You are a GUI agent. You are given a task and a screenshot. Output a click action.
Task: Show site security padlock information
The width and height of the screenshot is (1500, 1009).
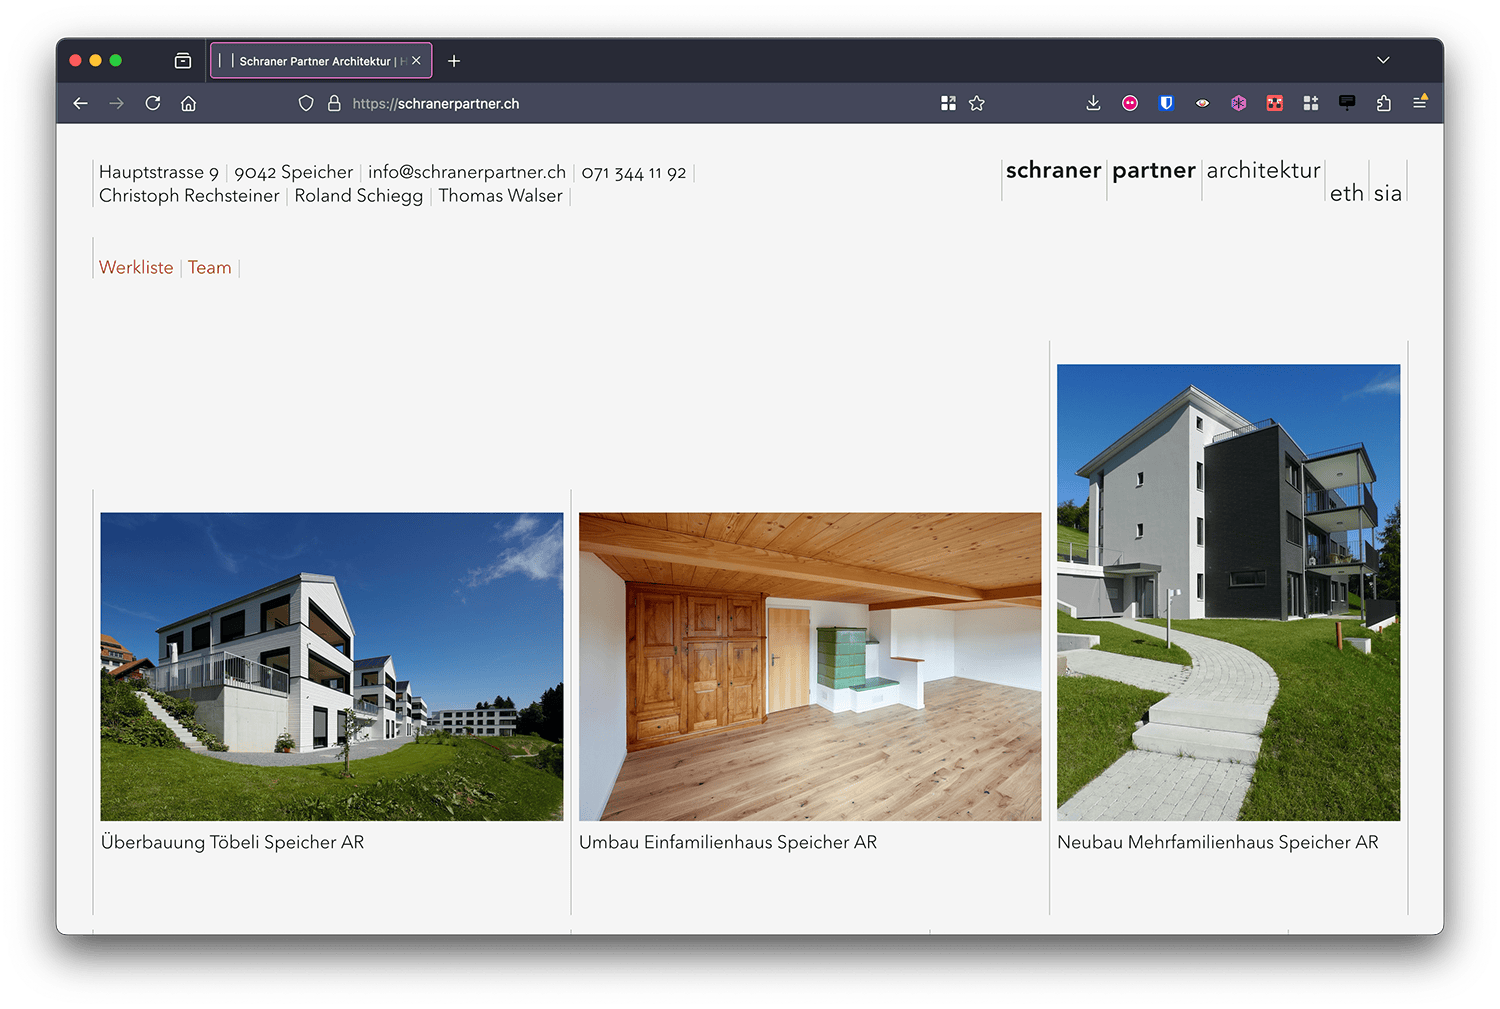pos(334,103)
